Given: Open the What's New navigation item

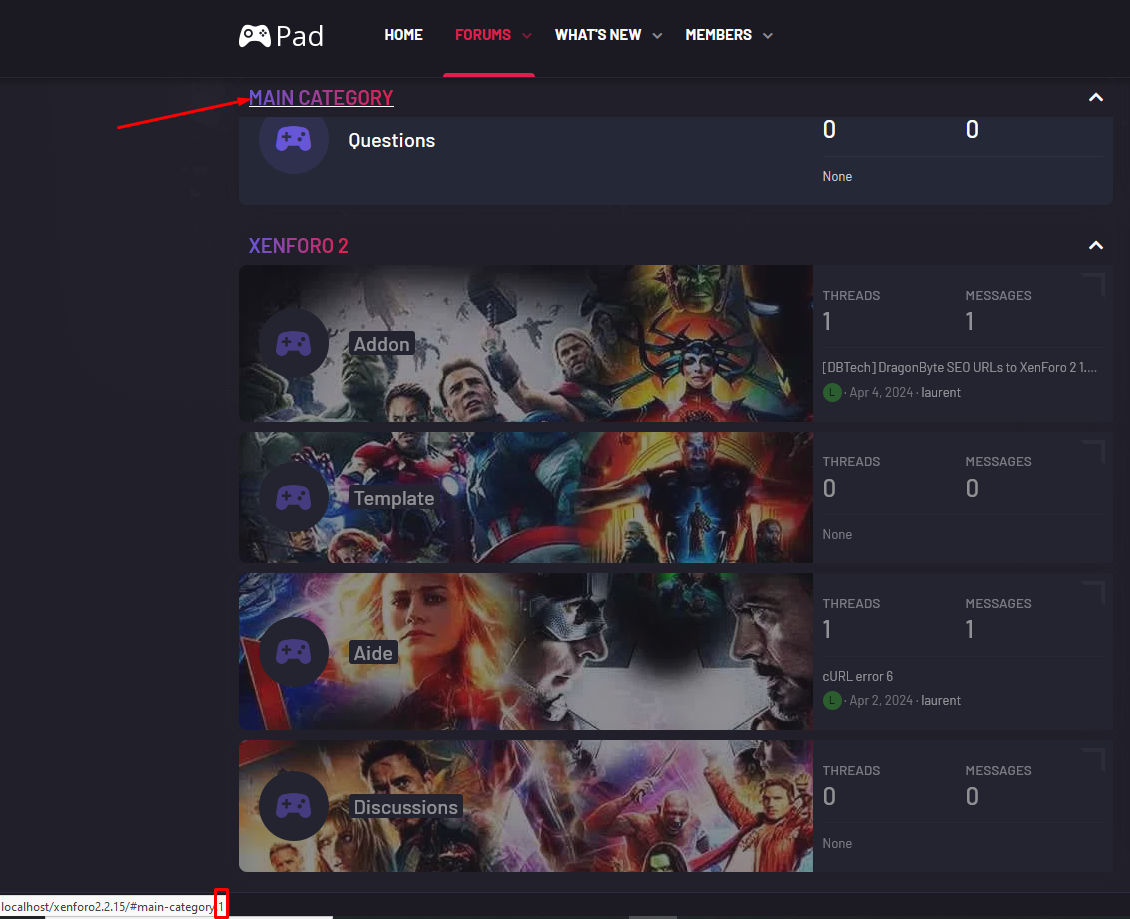Looking at the screenshot, I should pos(598,35).
